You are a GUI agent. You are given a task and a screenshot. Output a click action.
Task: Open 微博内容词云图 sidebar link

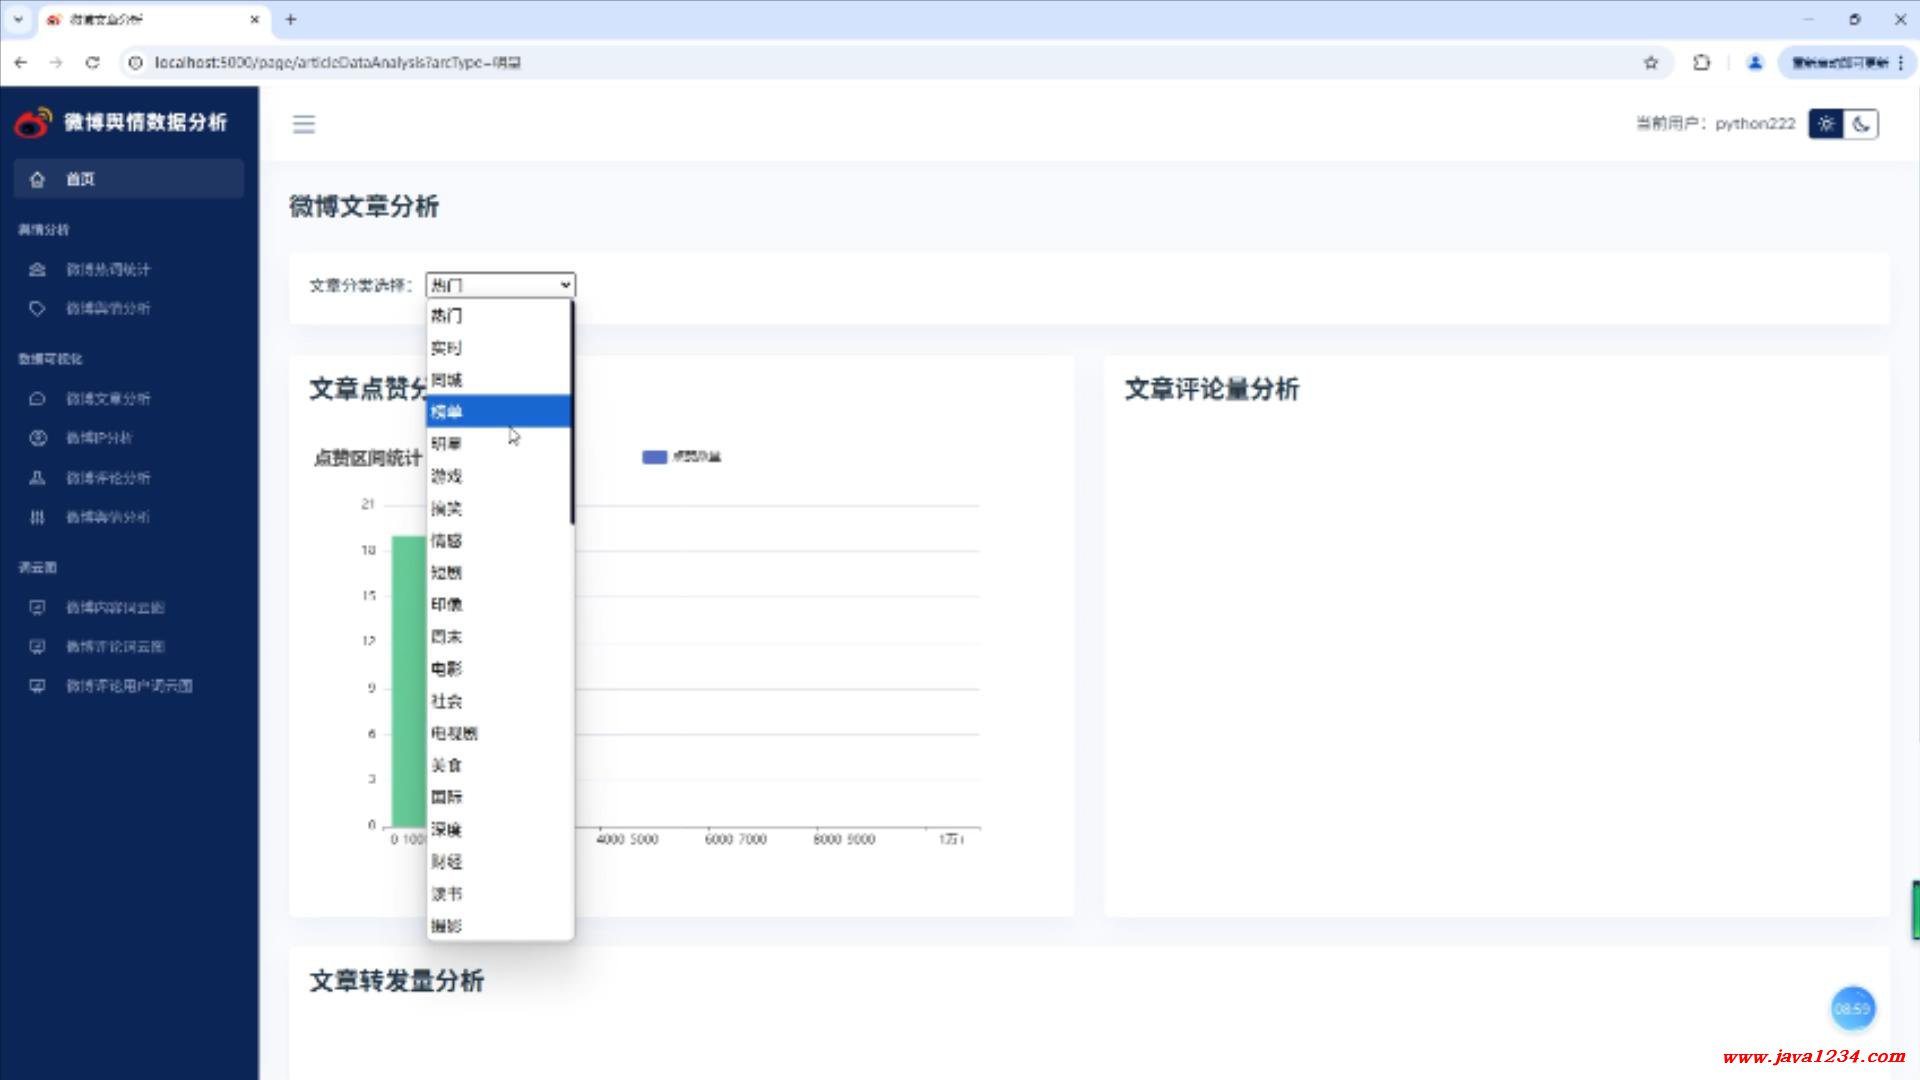[x=115, y=607]
